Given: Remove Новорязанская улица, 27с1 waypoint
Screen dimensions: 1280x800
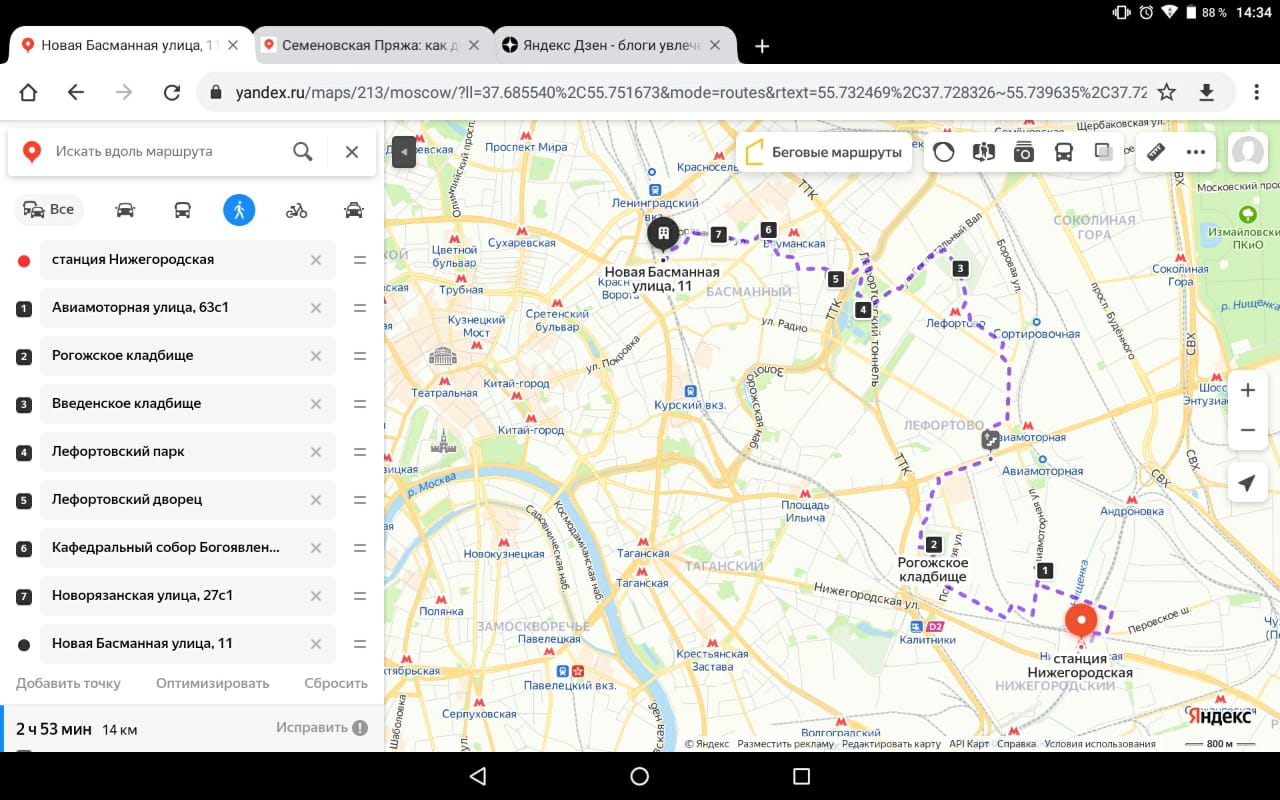Looking at the screenshot, I should [x=316, y=596].
